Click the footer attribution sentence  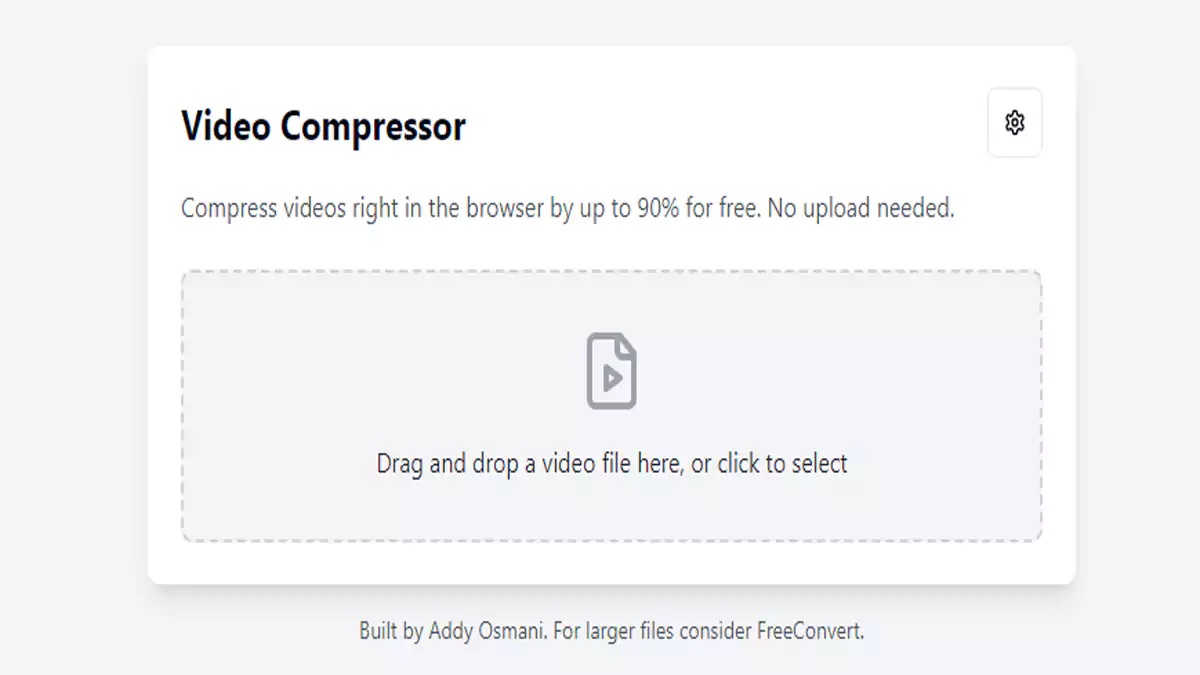point(612,631)
